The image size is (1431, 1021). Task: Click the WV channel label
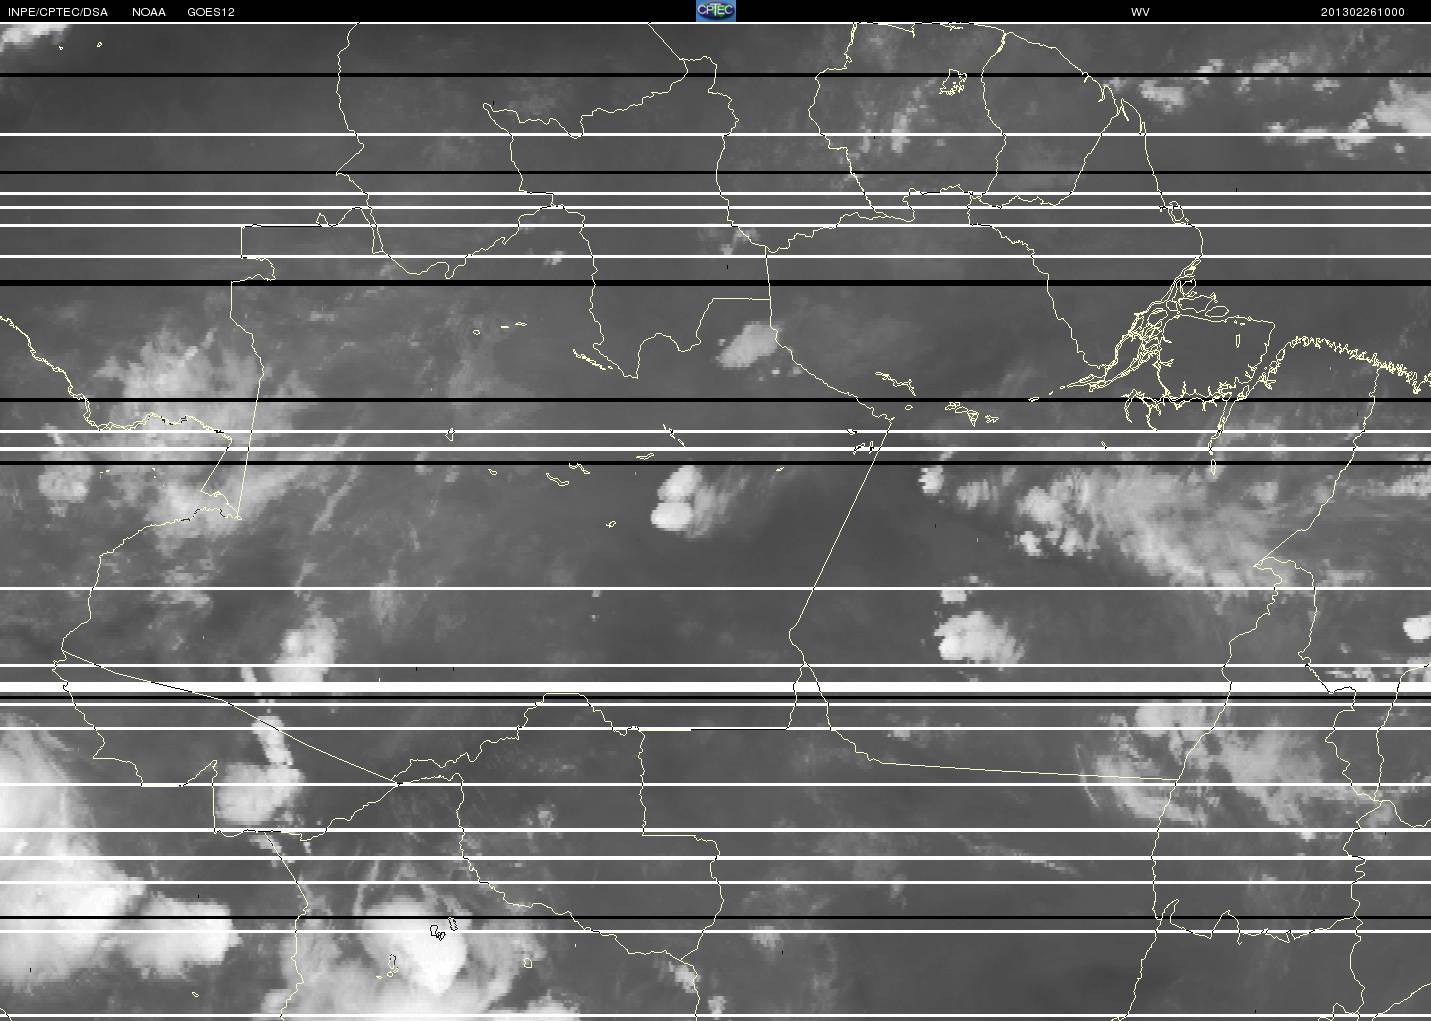tap(1140, 12)
